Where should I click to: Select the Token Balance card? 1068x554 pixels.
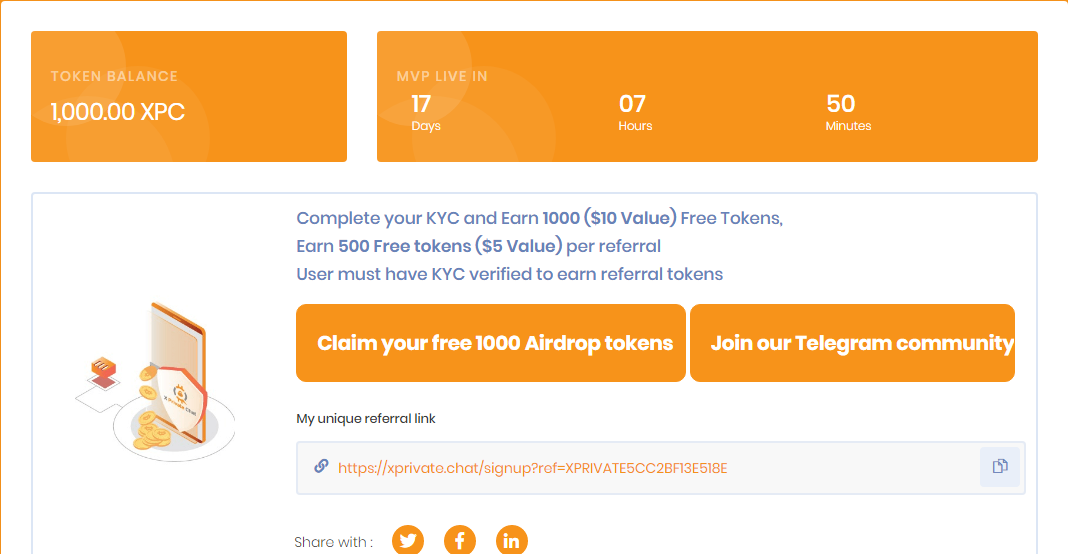[x=189, y=96]
